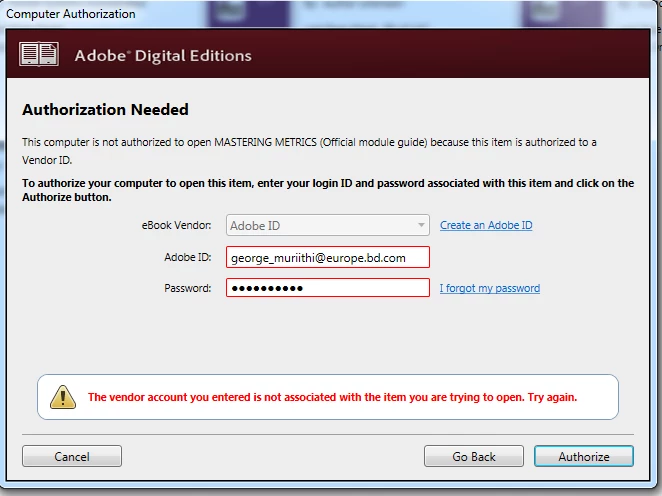Viewport: 662px width, 496px height.
Task: Click the Password field label
Action: [187, 288]
